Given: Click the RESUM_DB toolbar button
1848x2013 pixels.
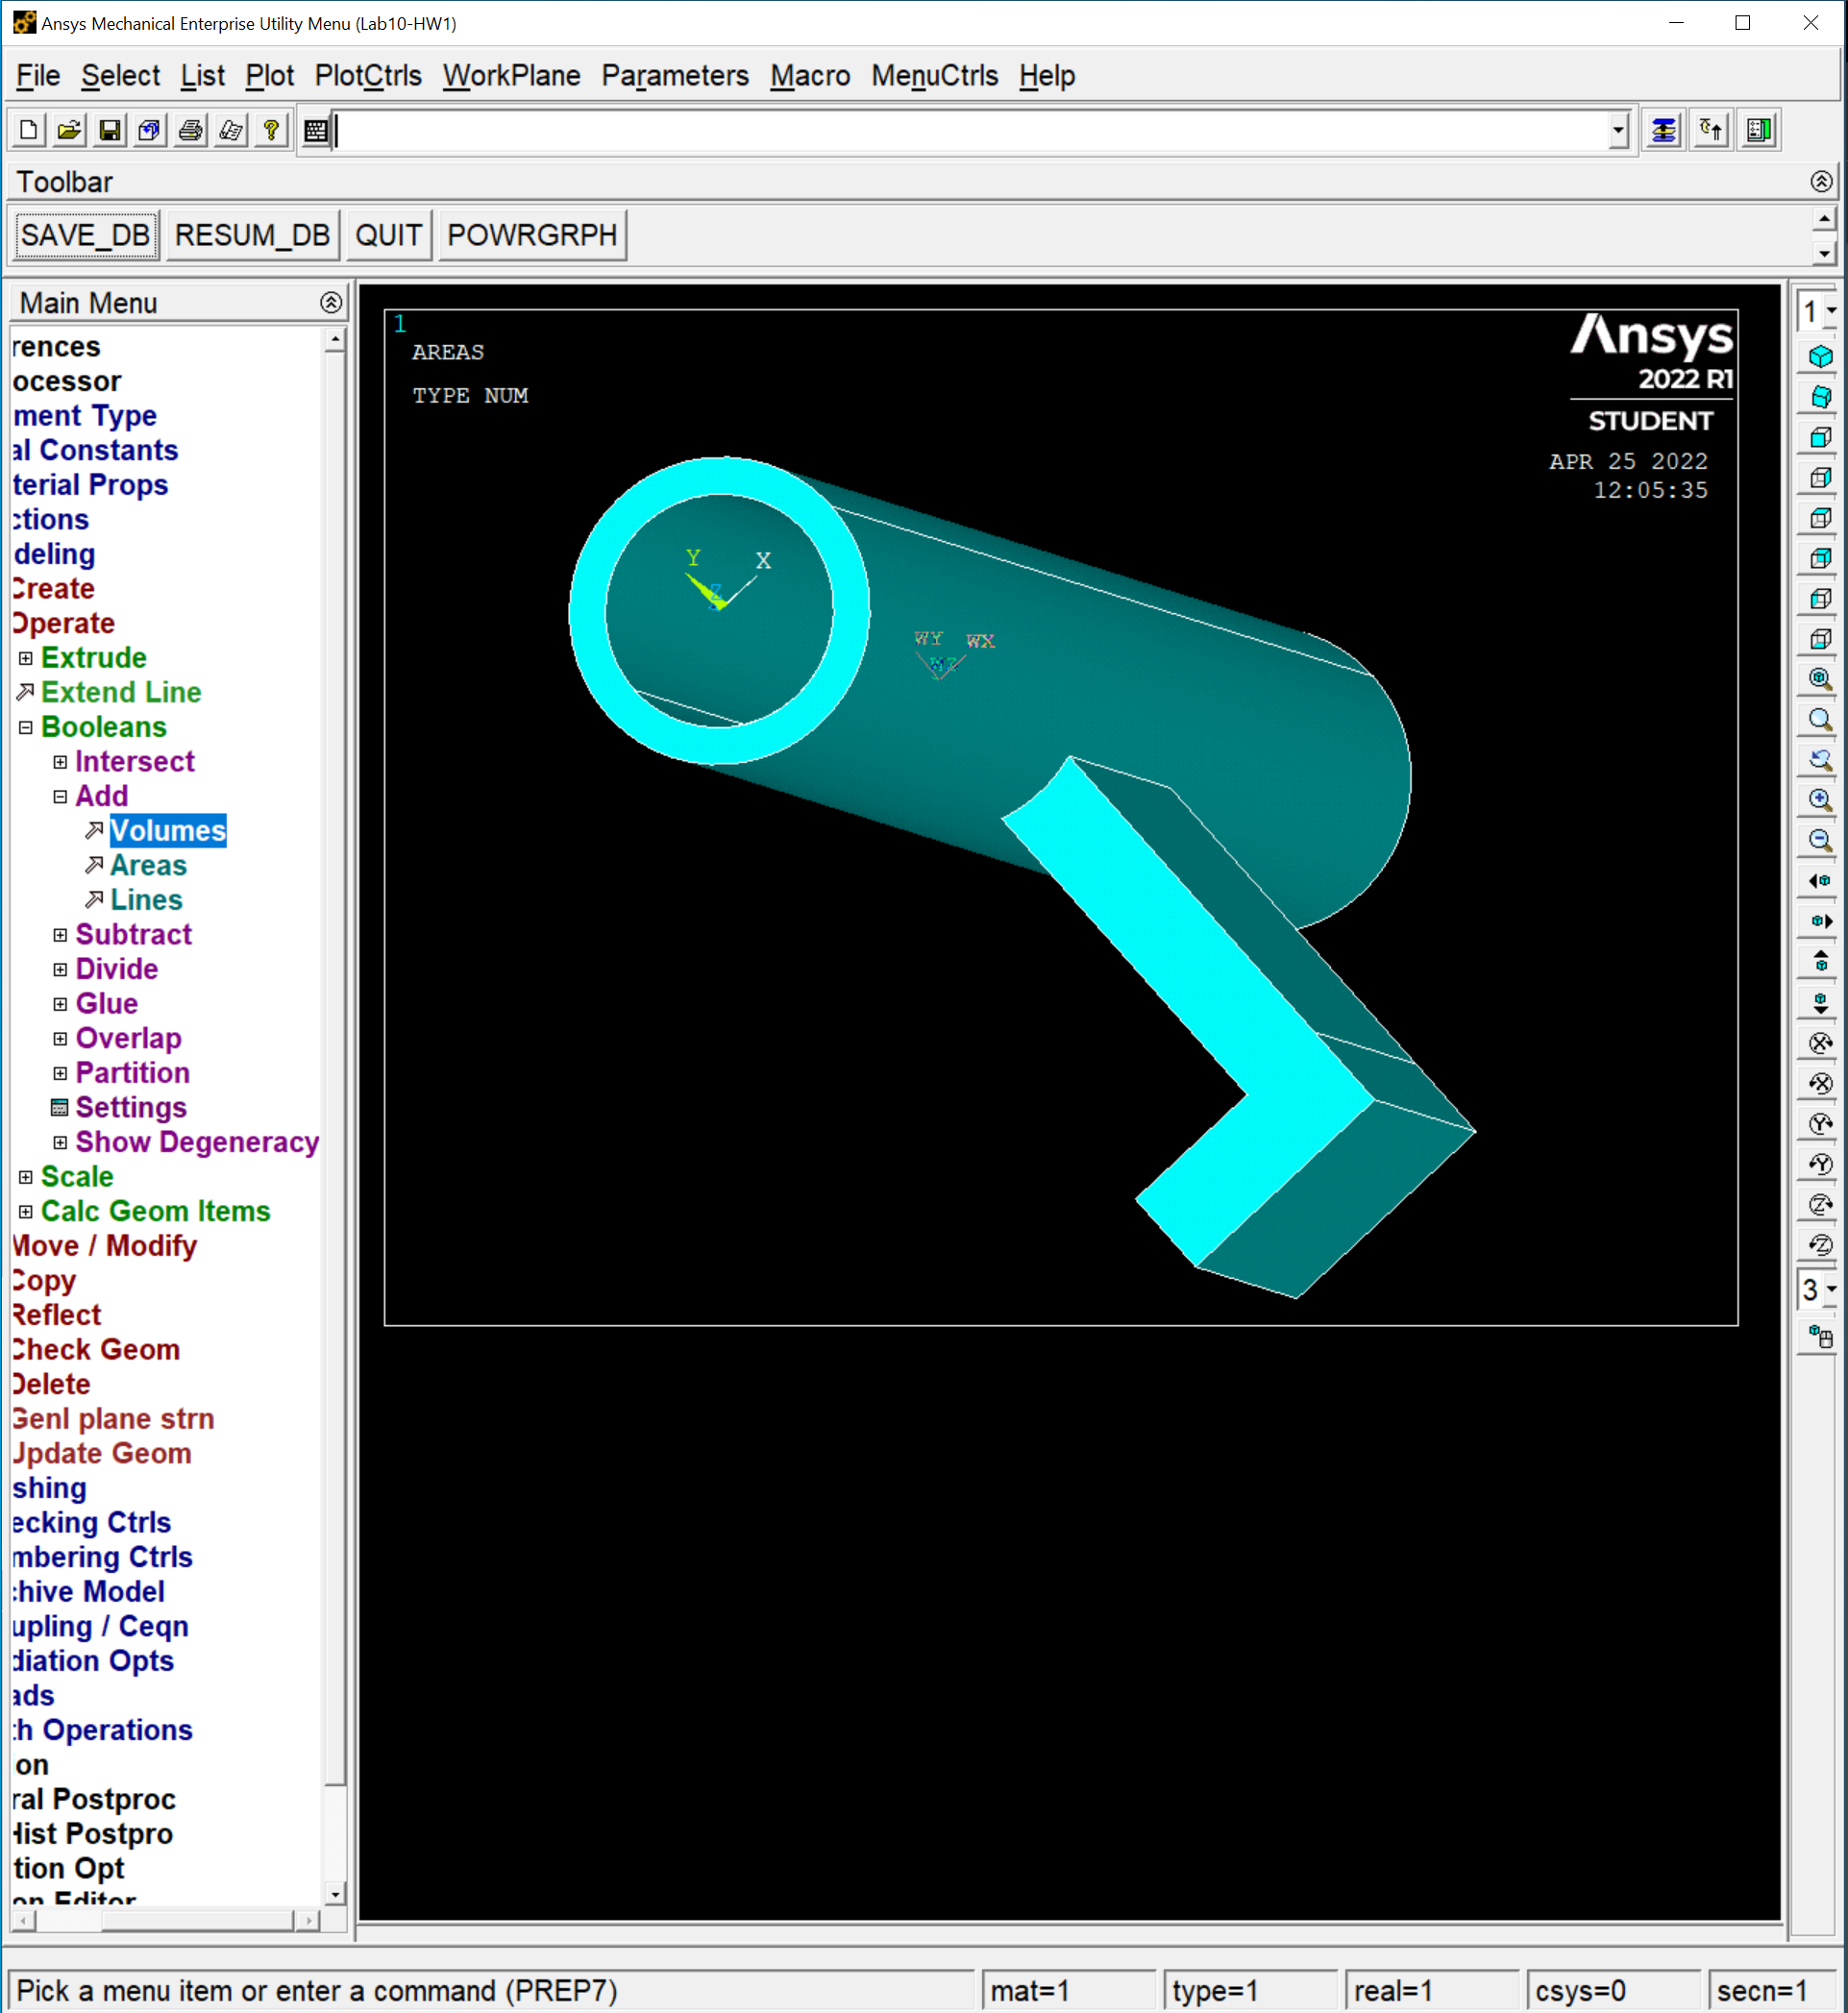Looking at the screenshot, I should coord(252,235).
